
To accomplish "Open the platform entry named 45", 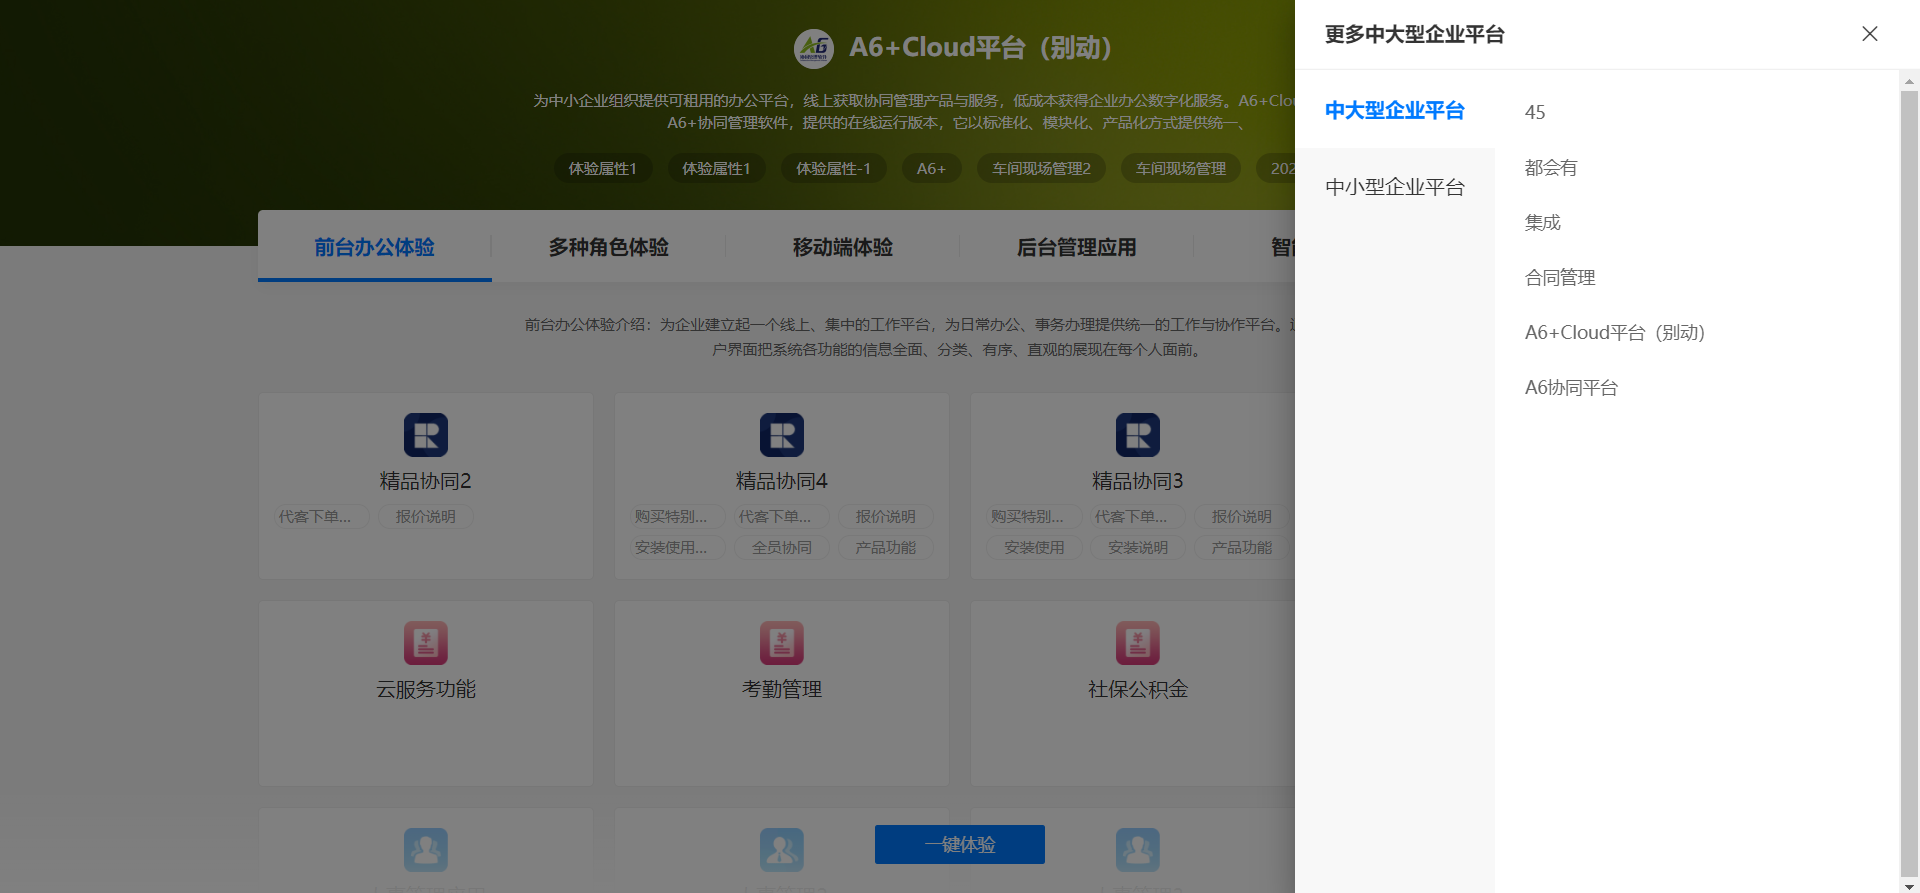I will point(1535,112).
